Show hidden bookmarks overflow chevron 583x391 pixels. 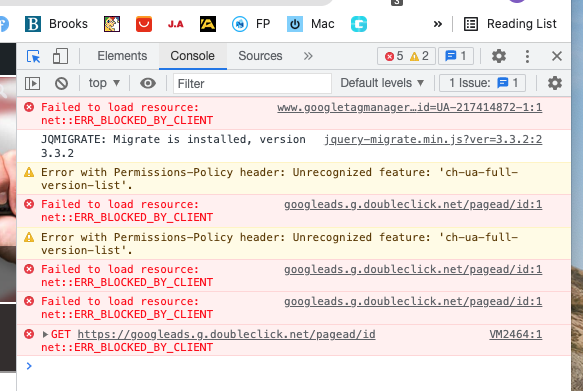click(x=438, y=24)
